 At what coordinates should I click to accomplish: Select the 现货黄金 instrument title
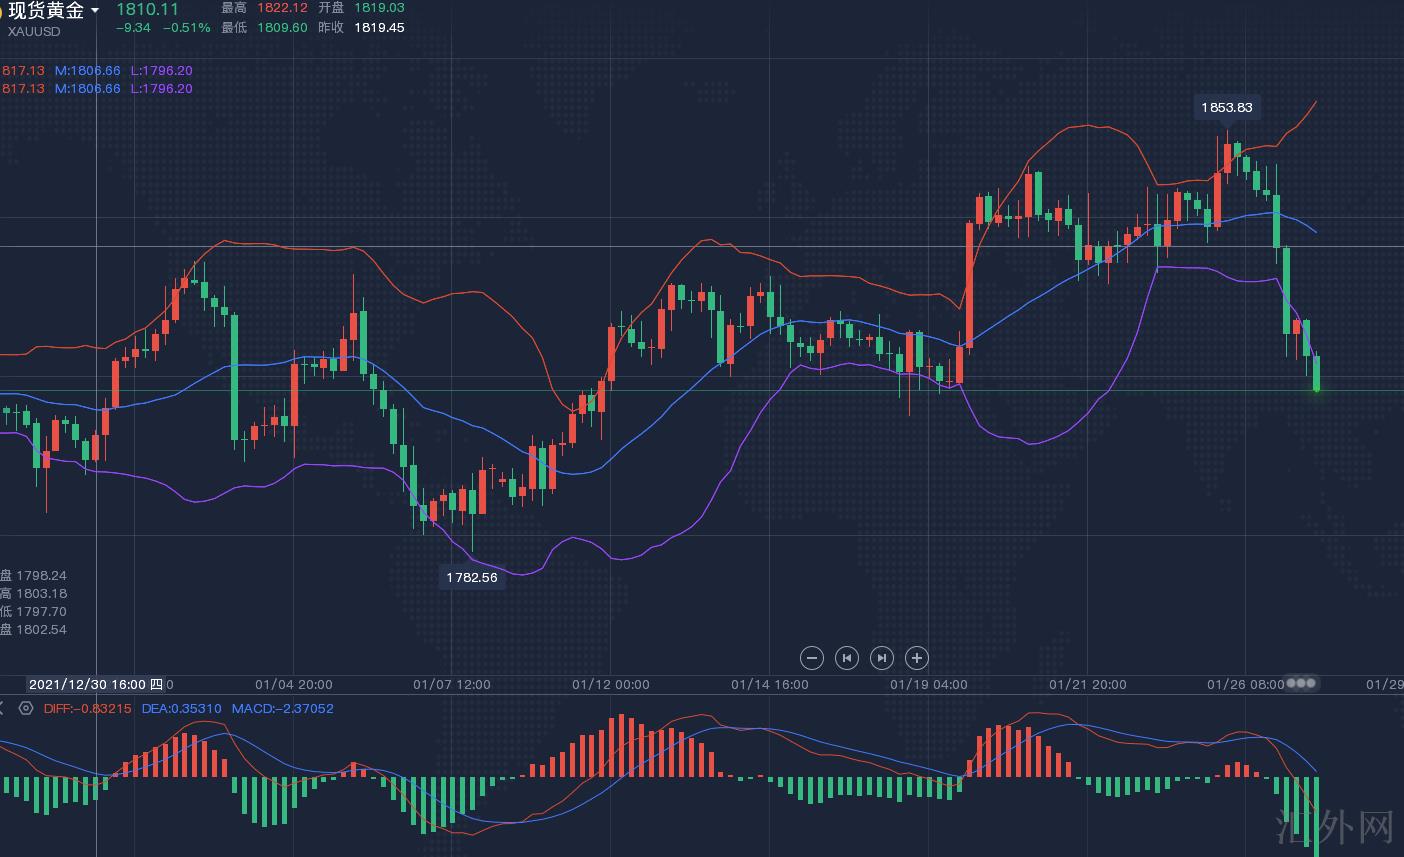(x=46, y=11)
